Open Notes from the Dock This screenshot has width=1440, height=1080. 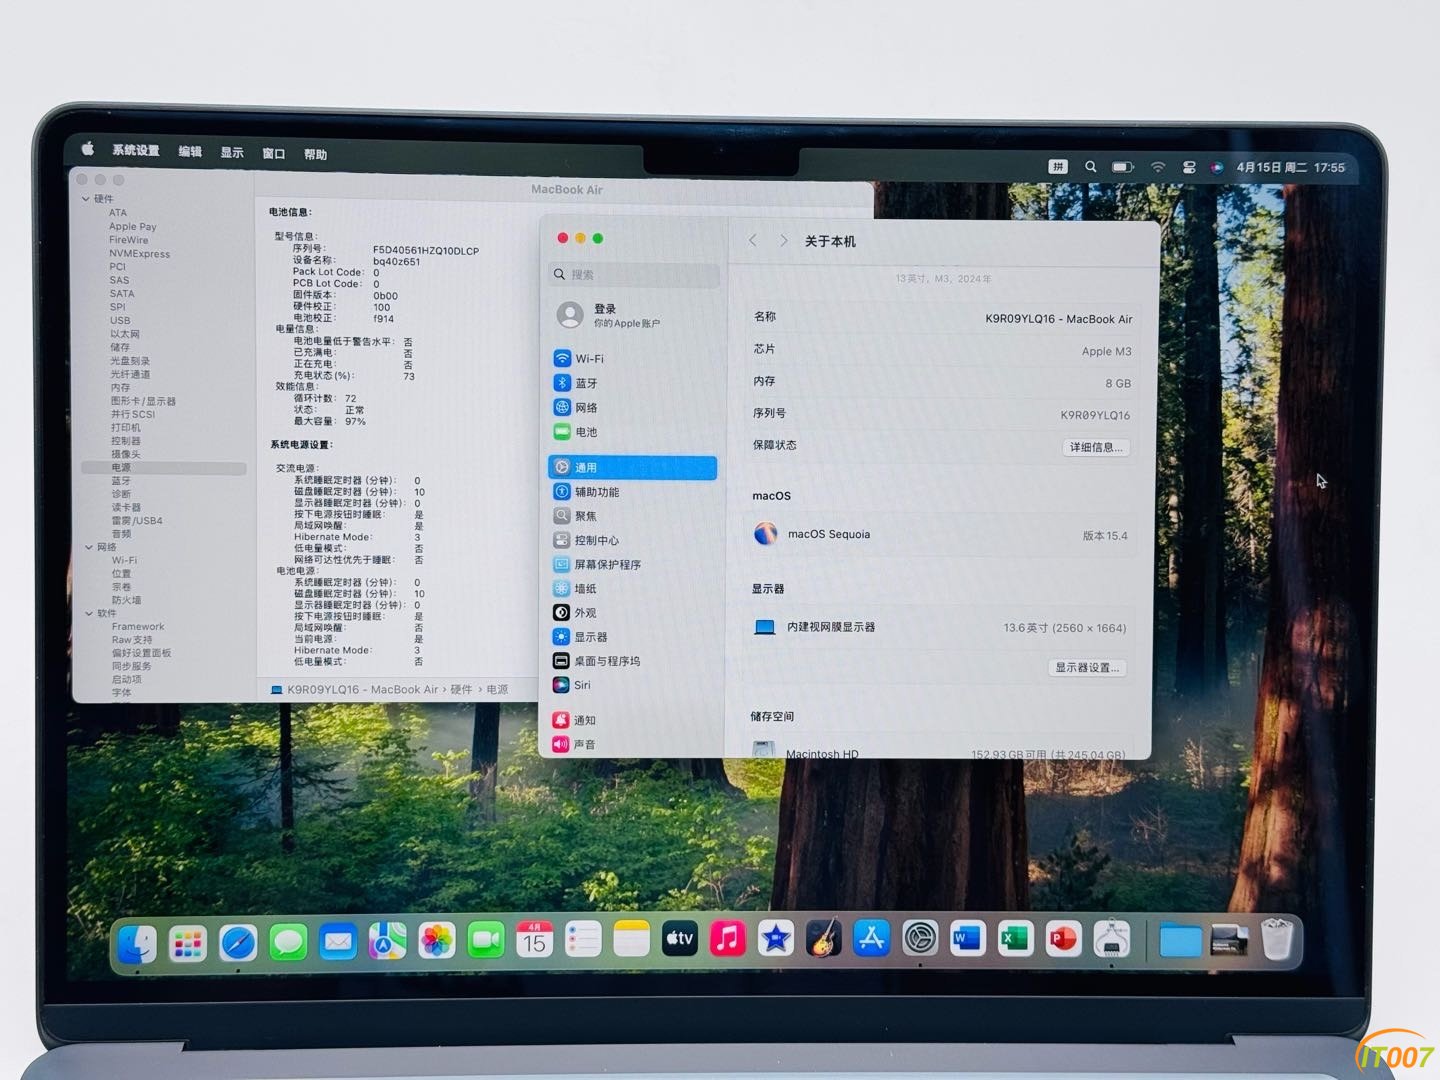(x=632, y=939)
